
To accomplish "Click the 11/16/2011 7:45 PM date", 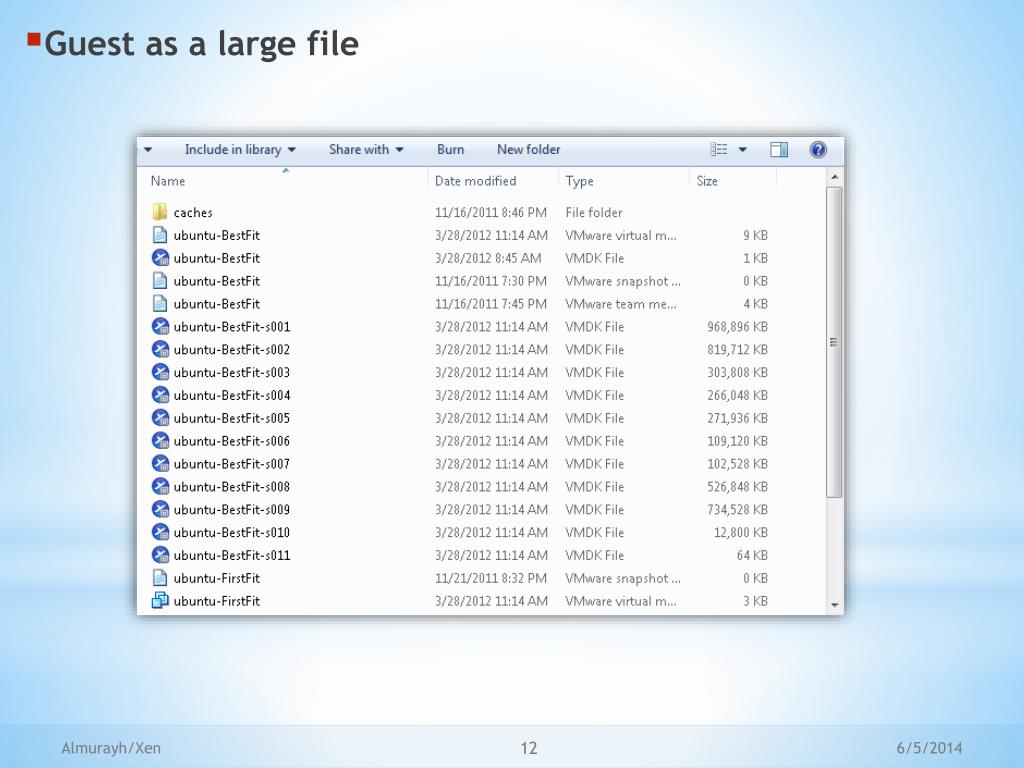I will tap(491, 304).
